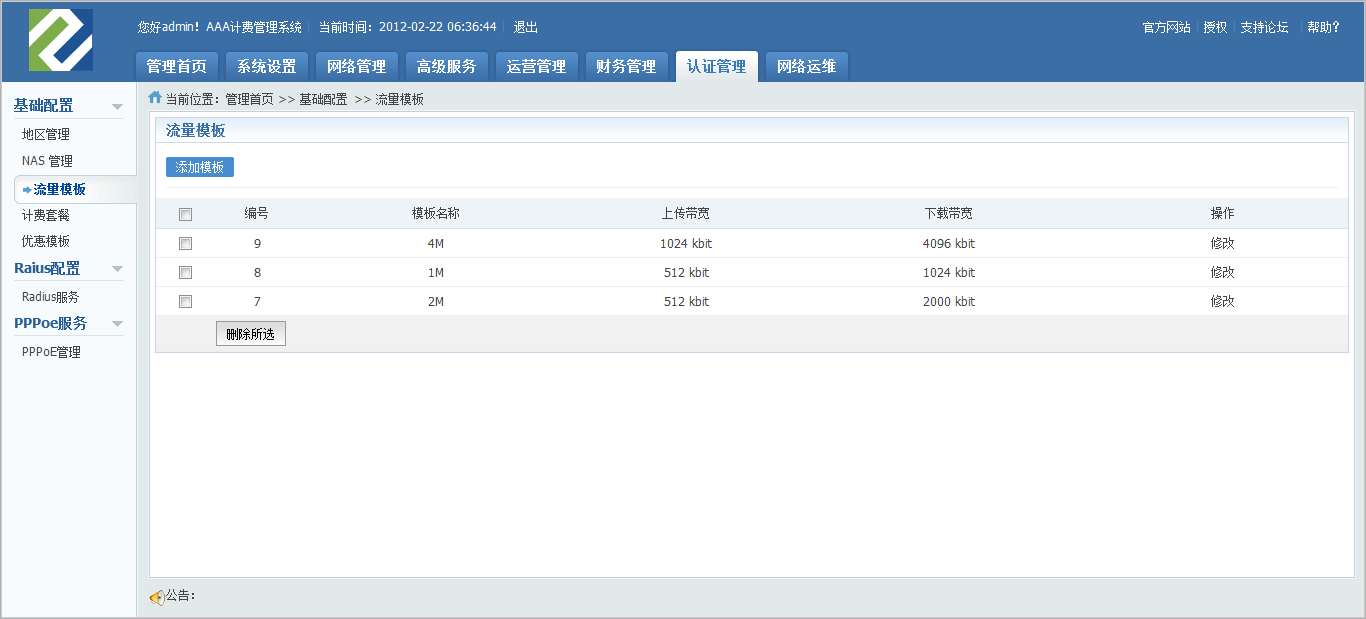Go to the 财务管理 tab
Viewport: 1366px width, 619px height.
pyautogui.click(x=626, y=66)
